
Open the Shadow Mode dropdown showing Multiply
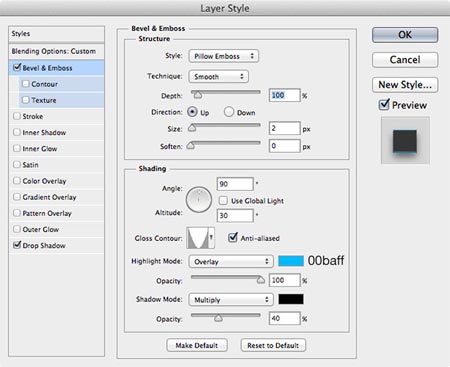(231, 300)
